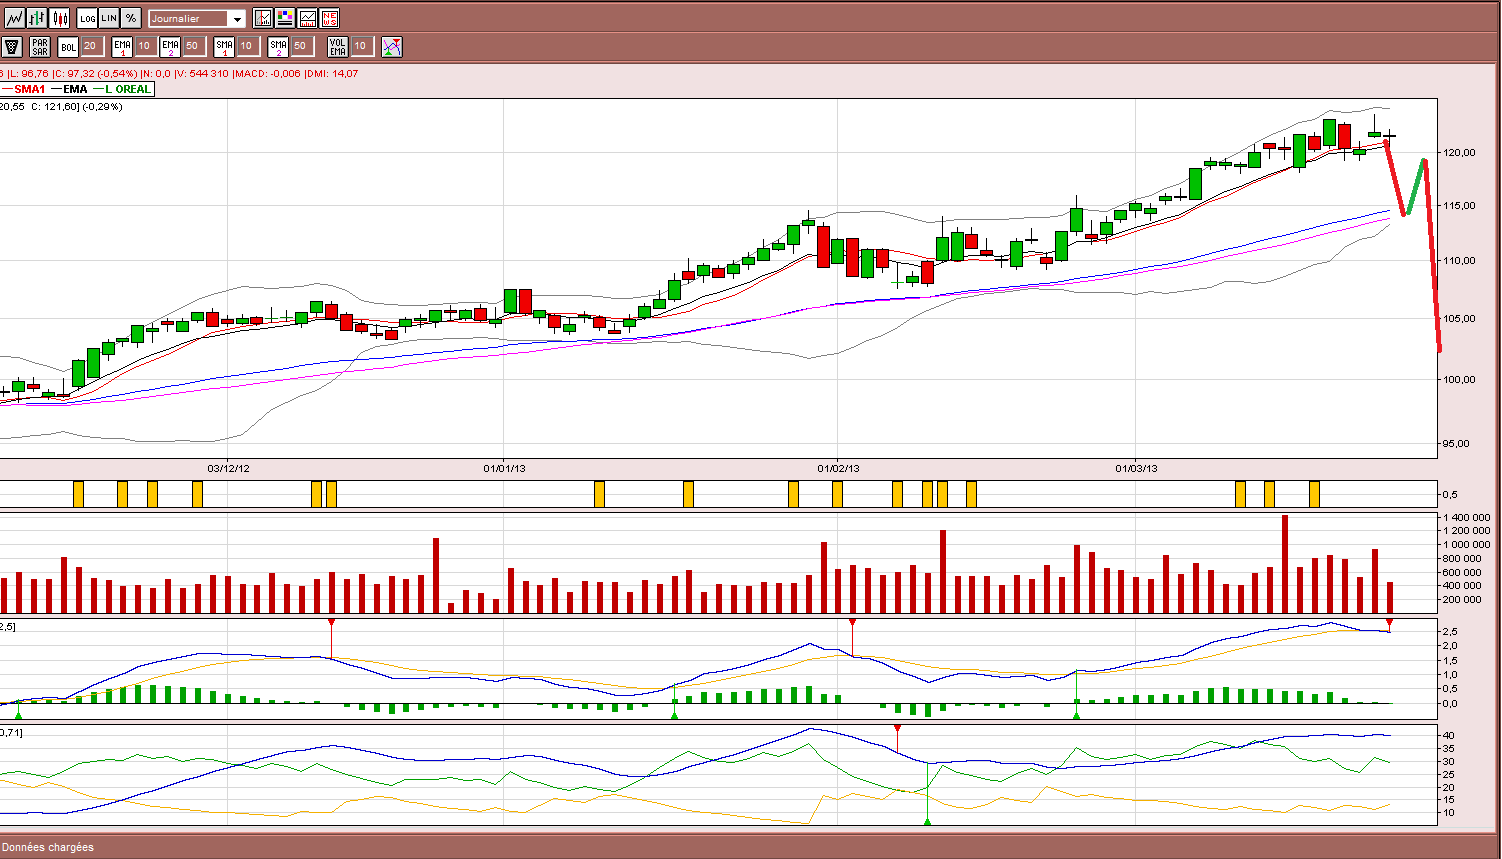Edit the SMA 1 period field
This screenshot has width=1502, height=859.
pos(247,46)
